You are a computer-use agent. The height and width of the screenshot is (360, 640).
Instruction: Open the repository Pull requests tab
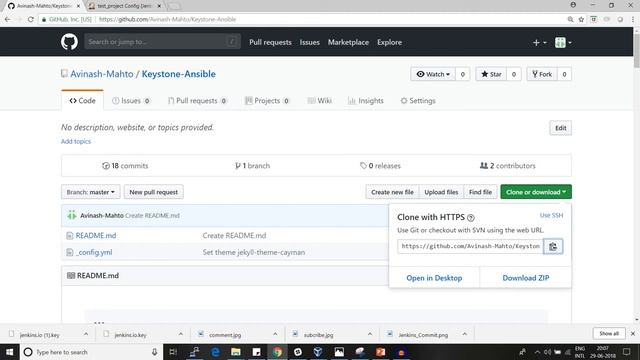198,100
